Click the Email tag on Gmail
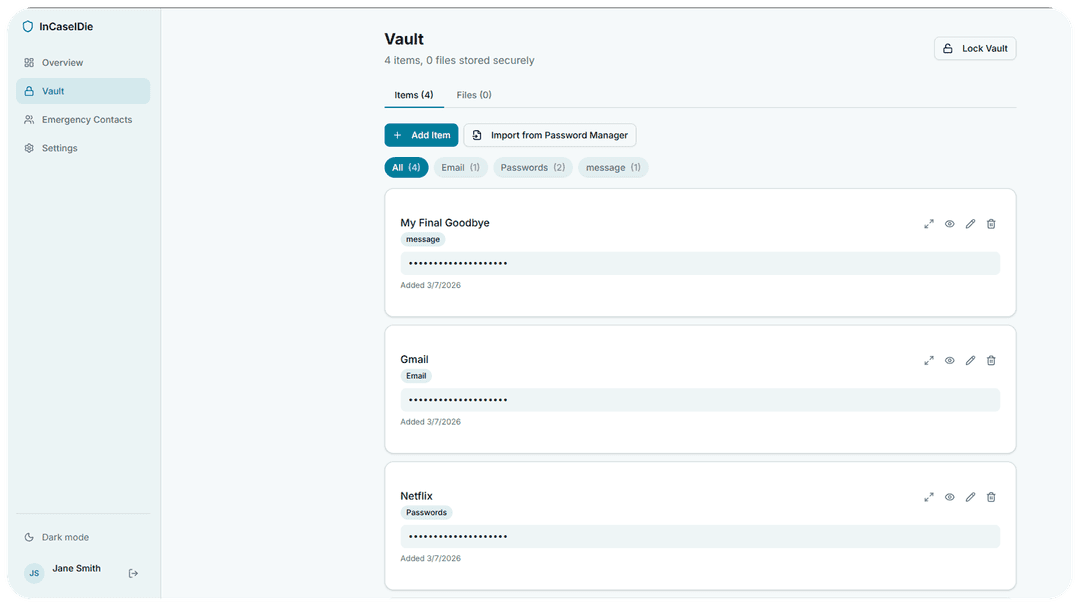 click(416, 376)
